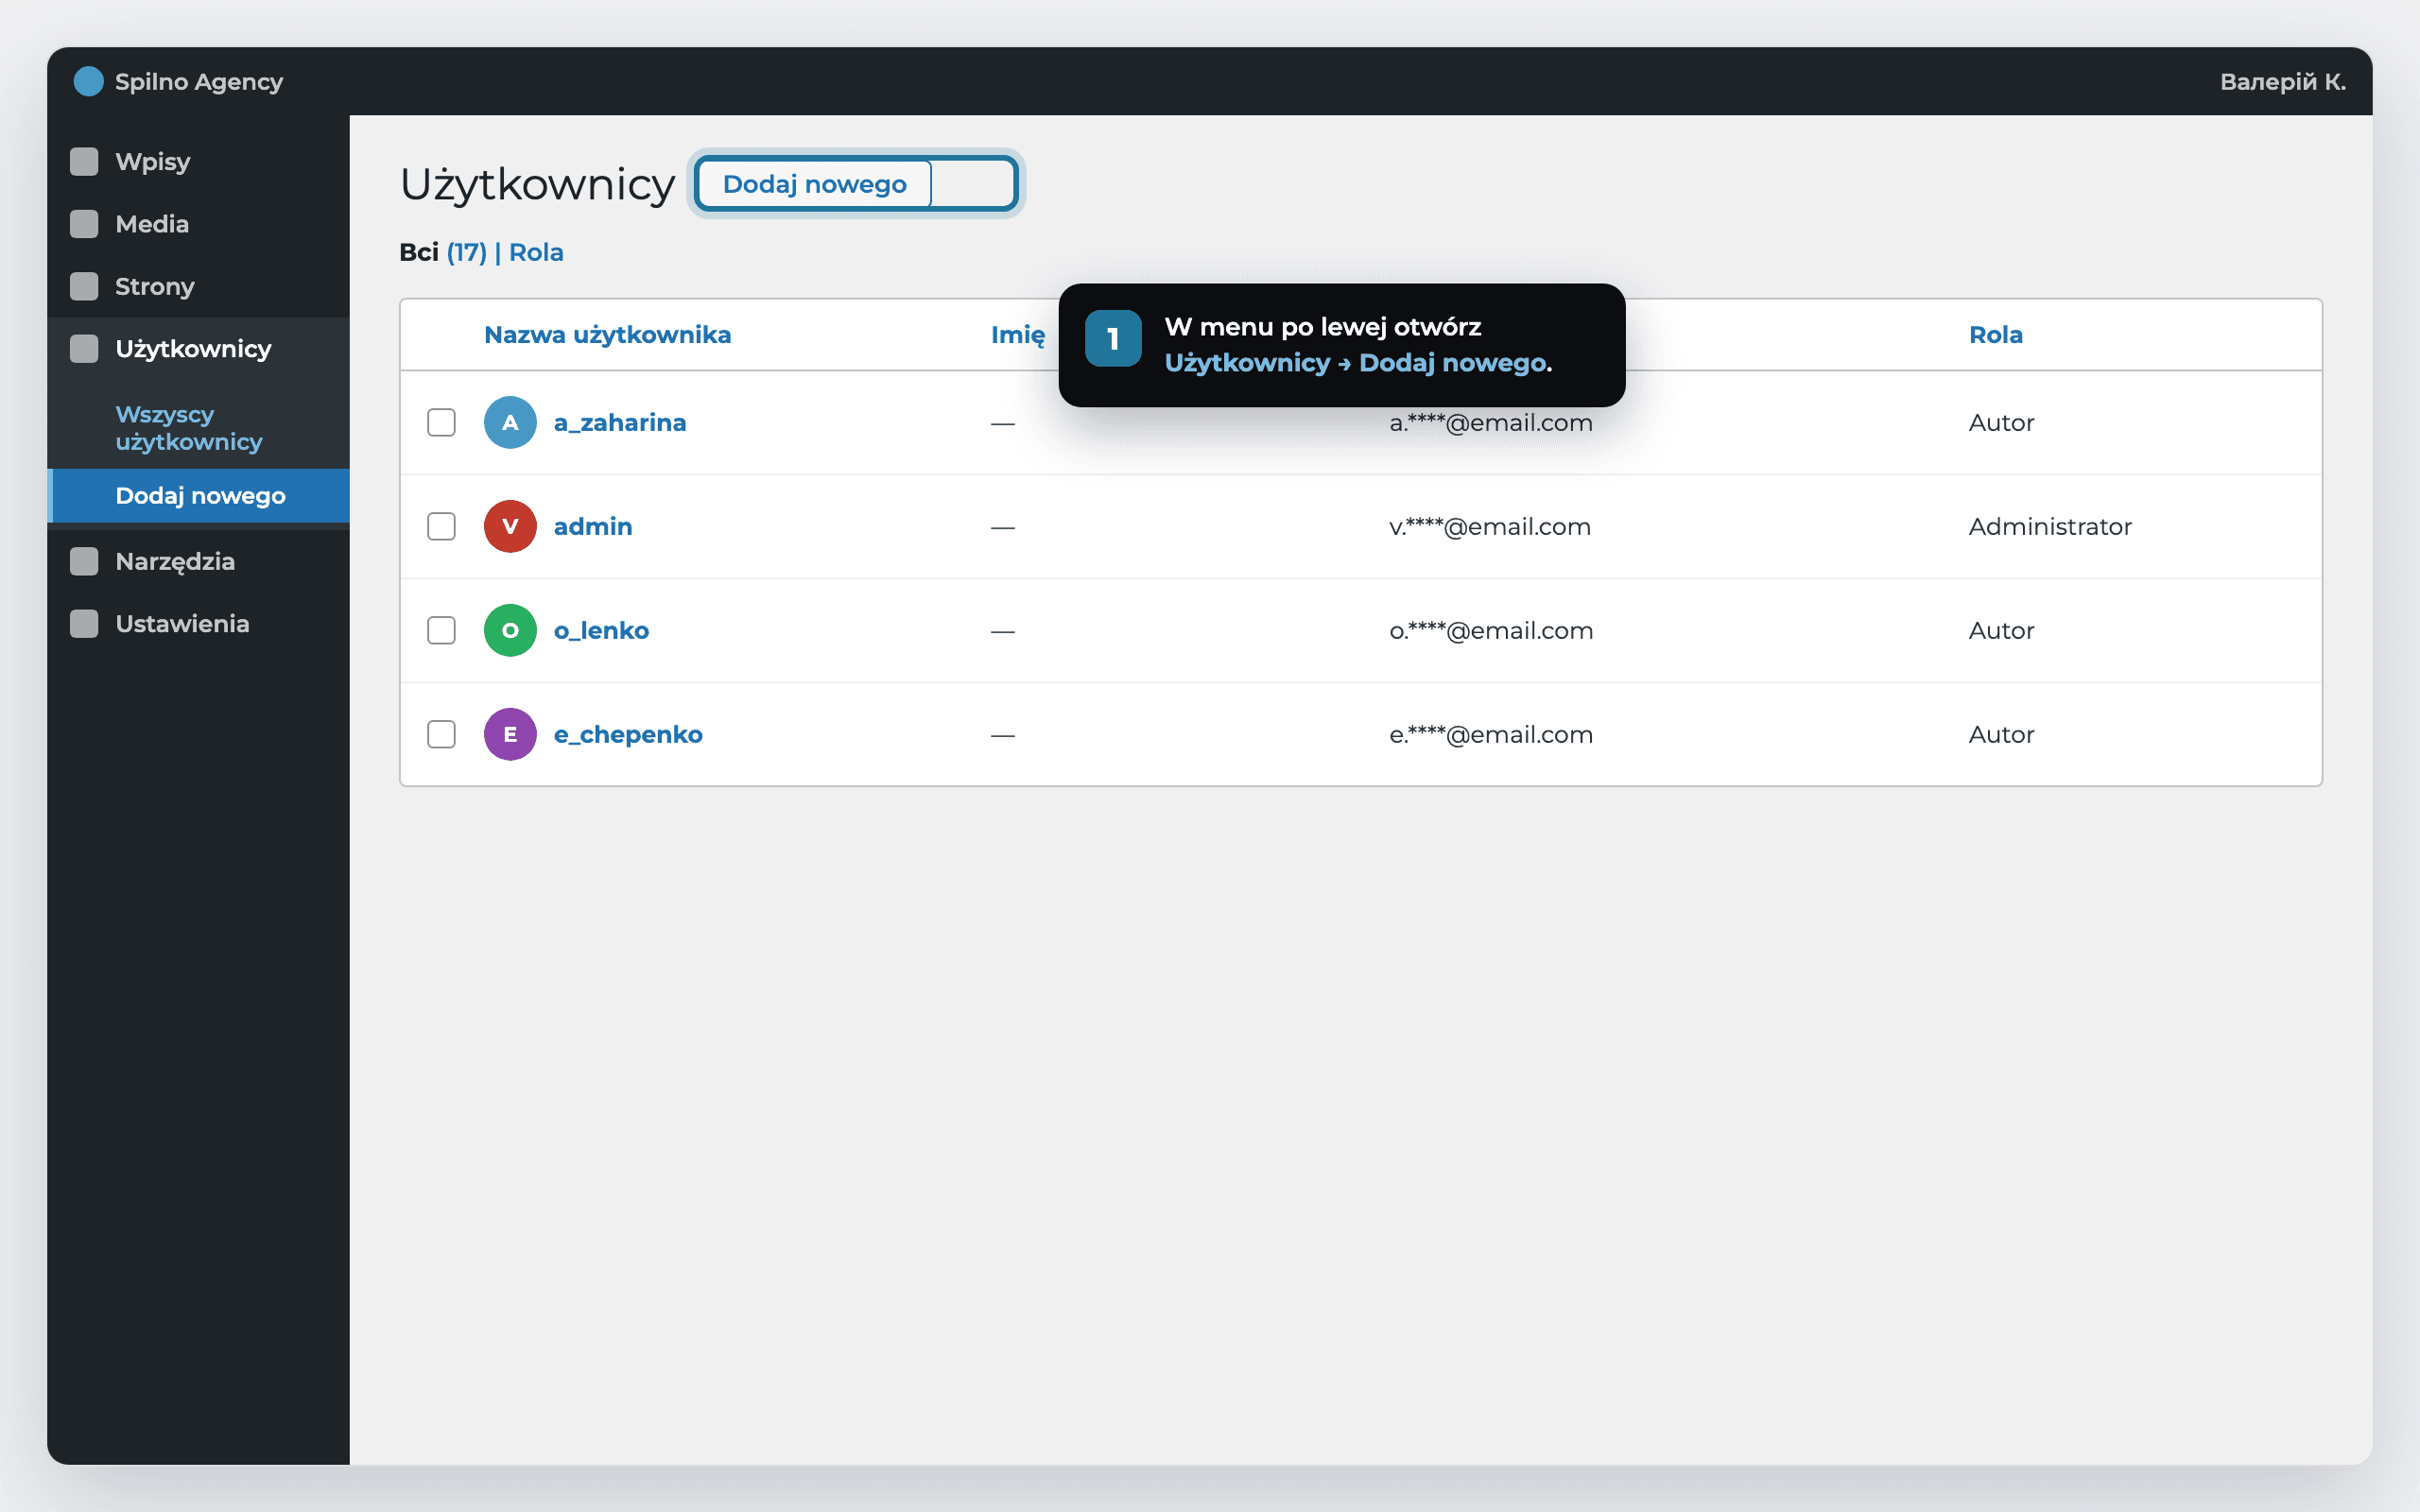
Task: Click o_lenko's green avatar
Action: coord(510,630)
